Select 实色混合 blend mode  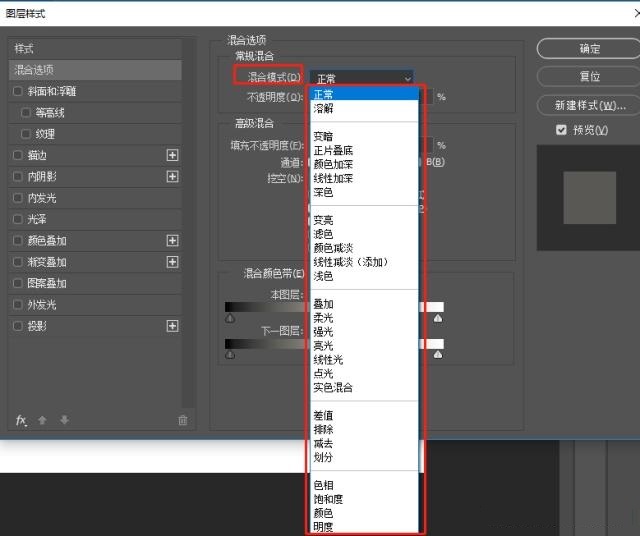[x=364, y=387]
